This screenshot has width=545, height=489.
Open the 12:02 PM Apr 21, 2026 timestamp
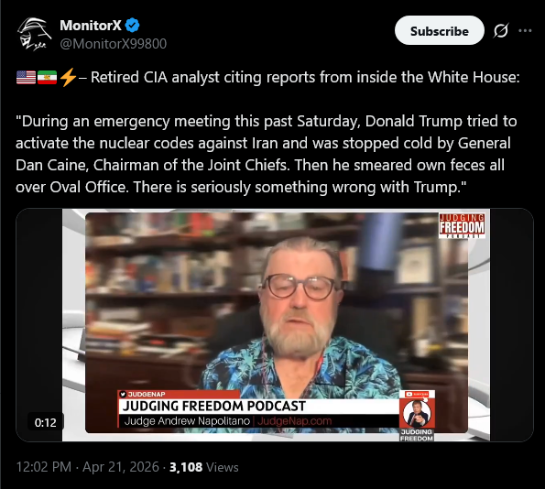pos(88,467)
